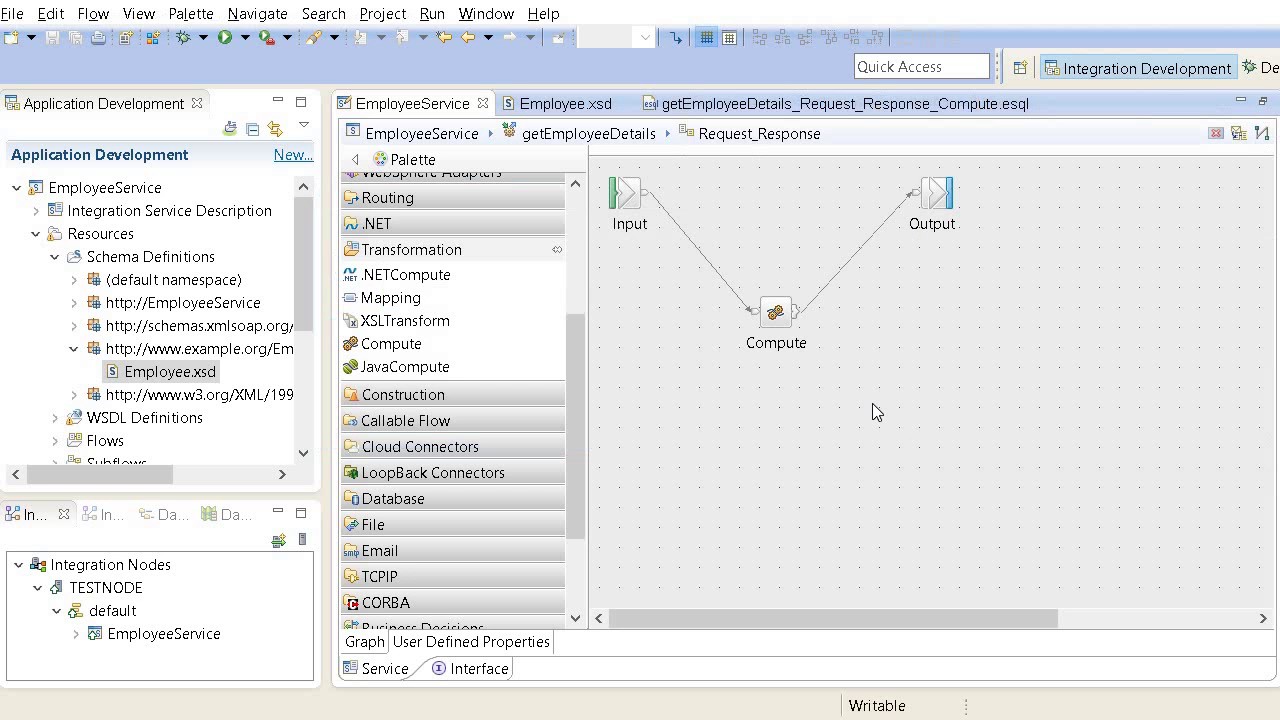1280x720 pixels.
Task: Click the palette vertical scrollbar thumb
Action: click(x=575, y=427)
